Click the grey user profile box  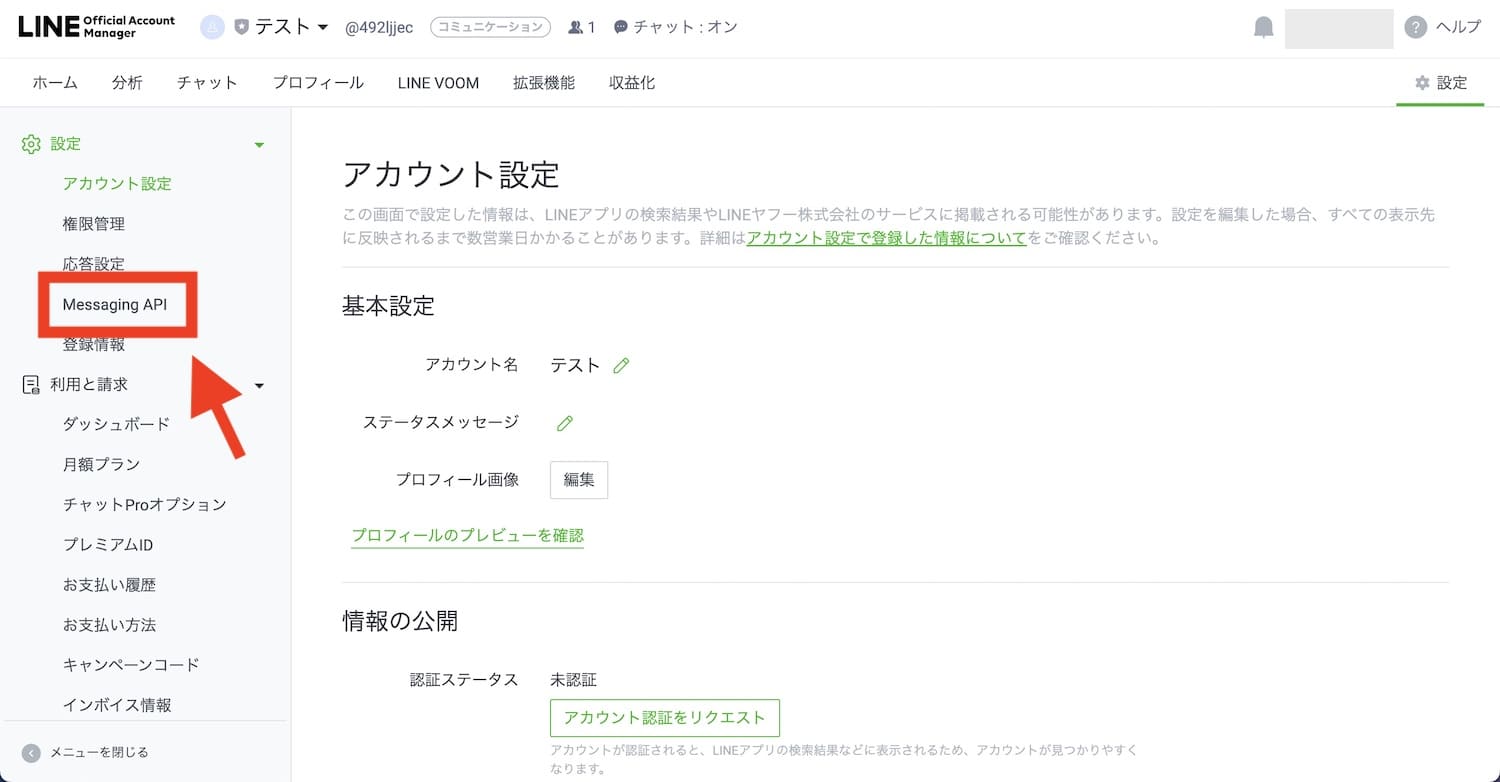point(1339,28)
